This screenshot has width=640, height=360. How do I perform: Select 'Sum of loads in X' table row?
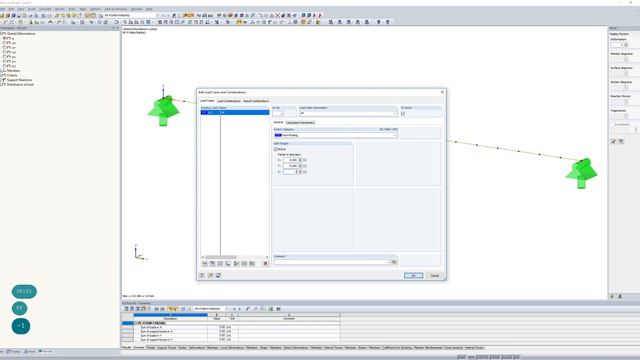point(237,327)
